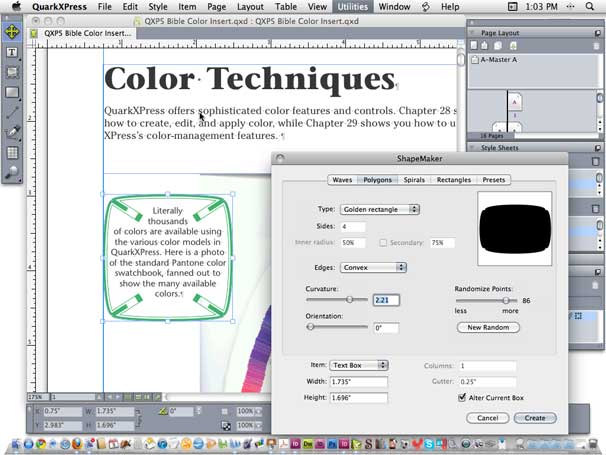This screenshot has height=455, width=606.
Task: Switch to the Waves tab
Action: [342, 180]
